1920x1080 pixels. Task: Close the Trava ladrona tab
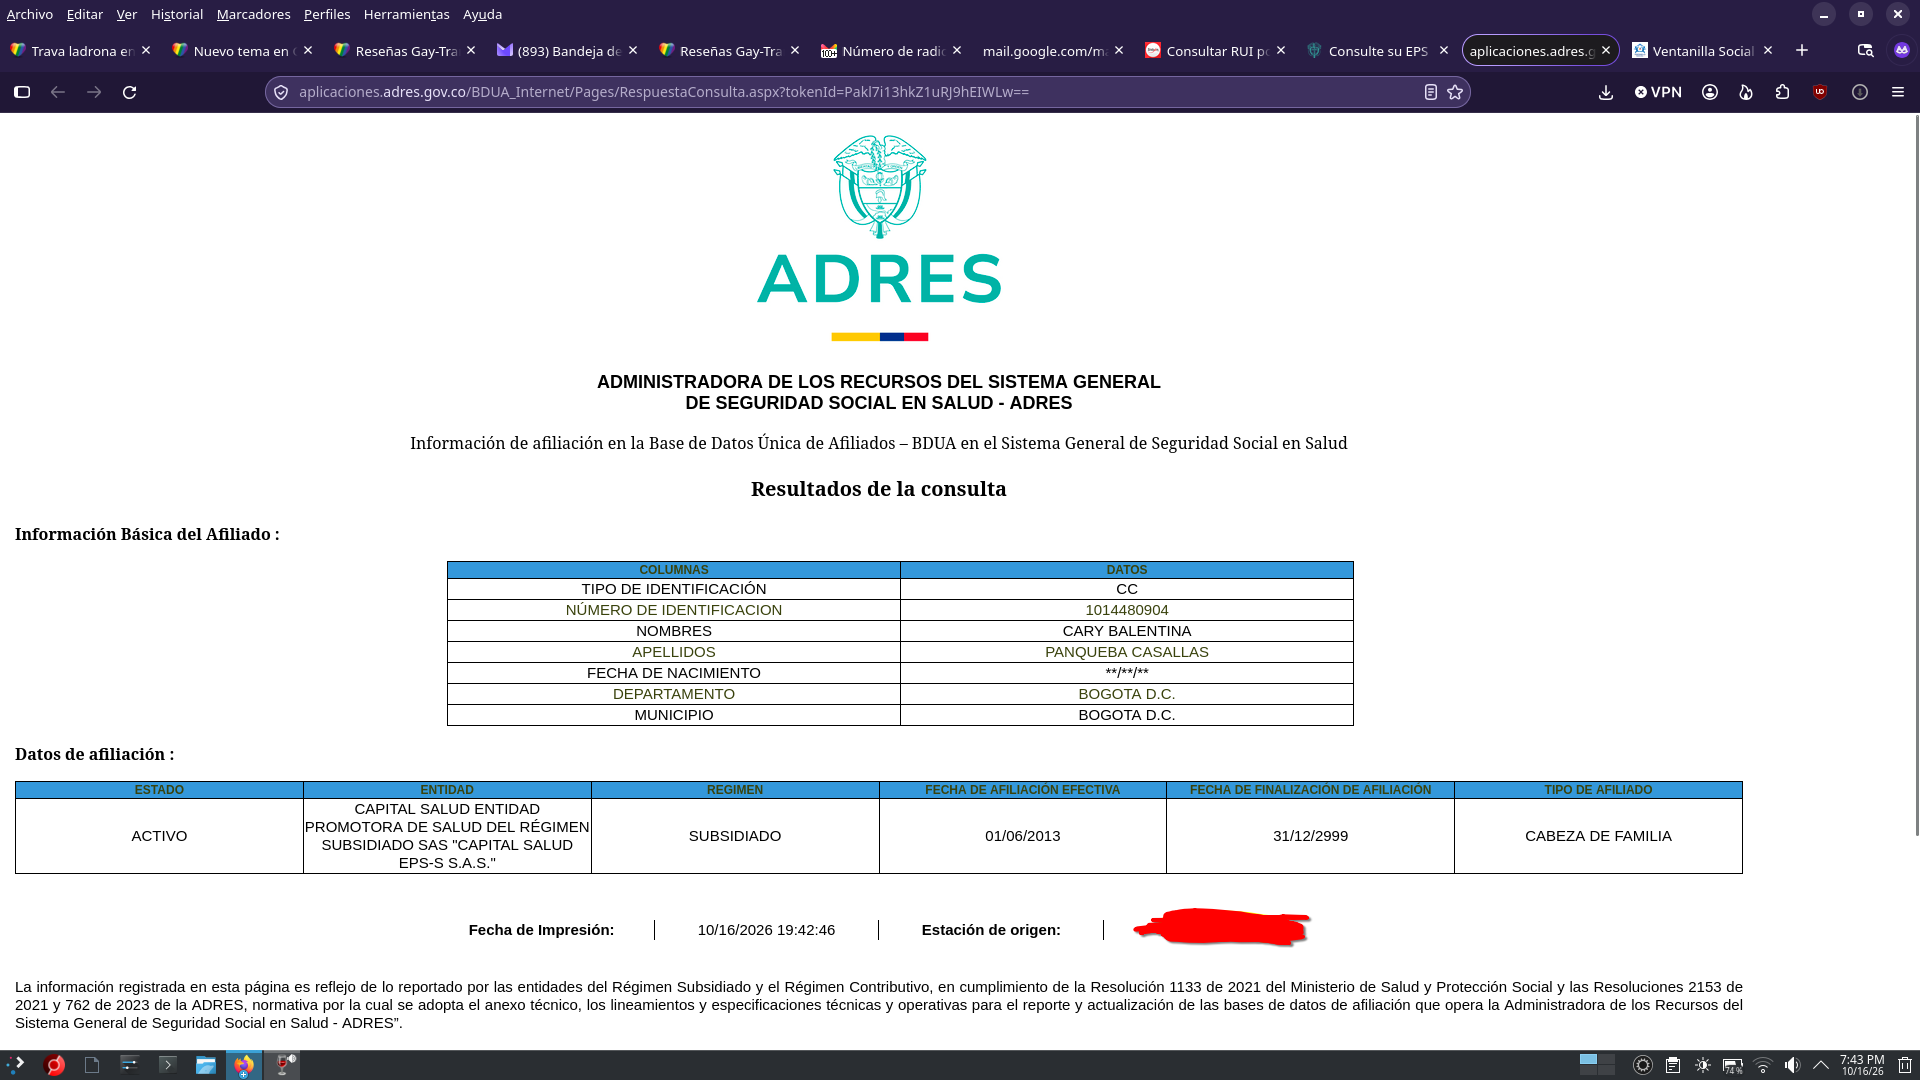point(146,50)
